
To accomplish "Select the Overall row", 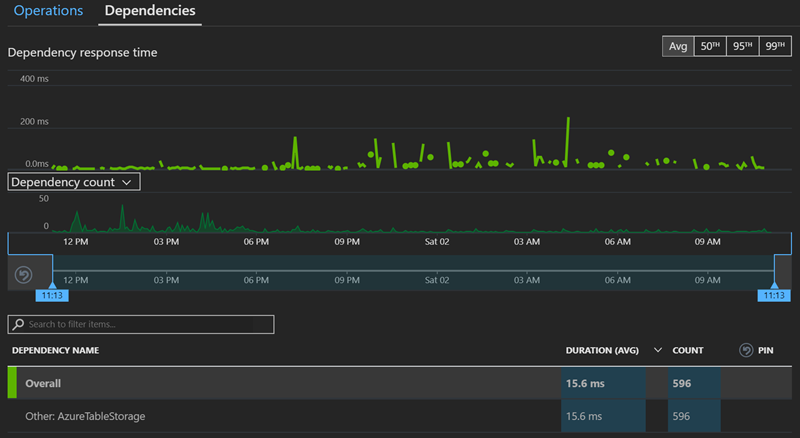I will [399, 383].
